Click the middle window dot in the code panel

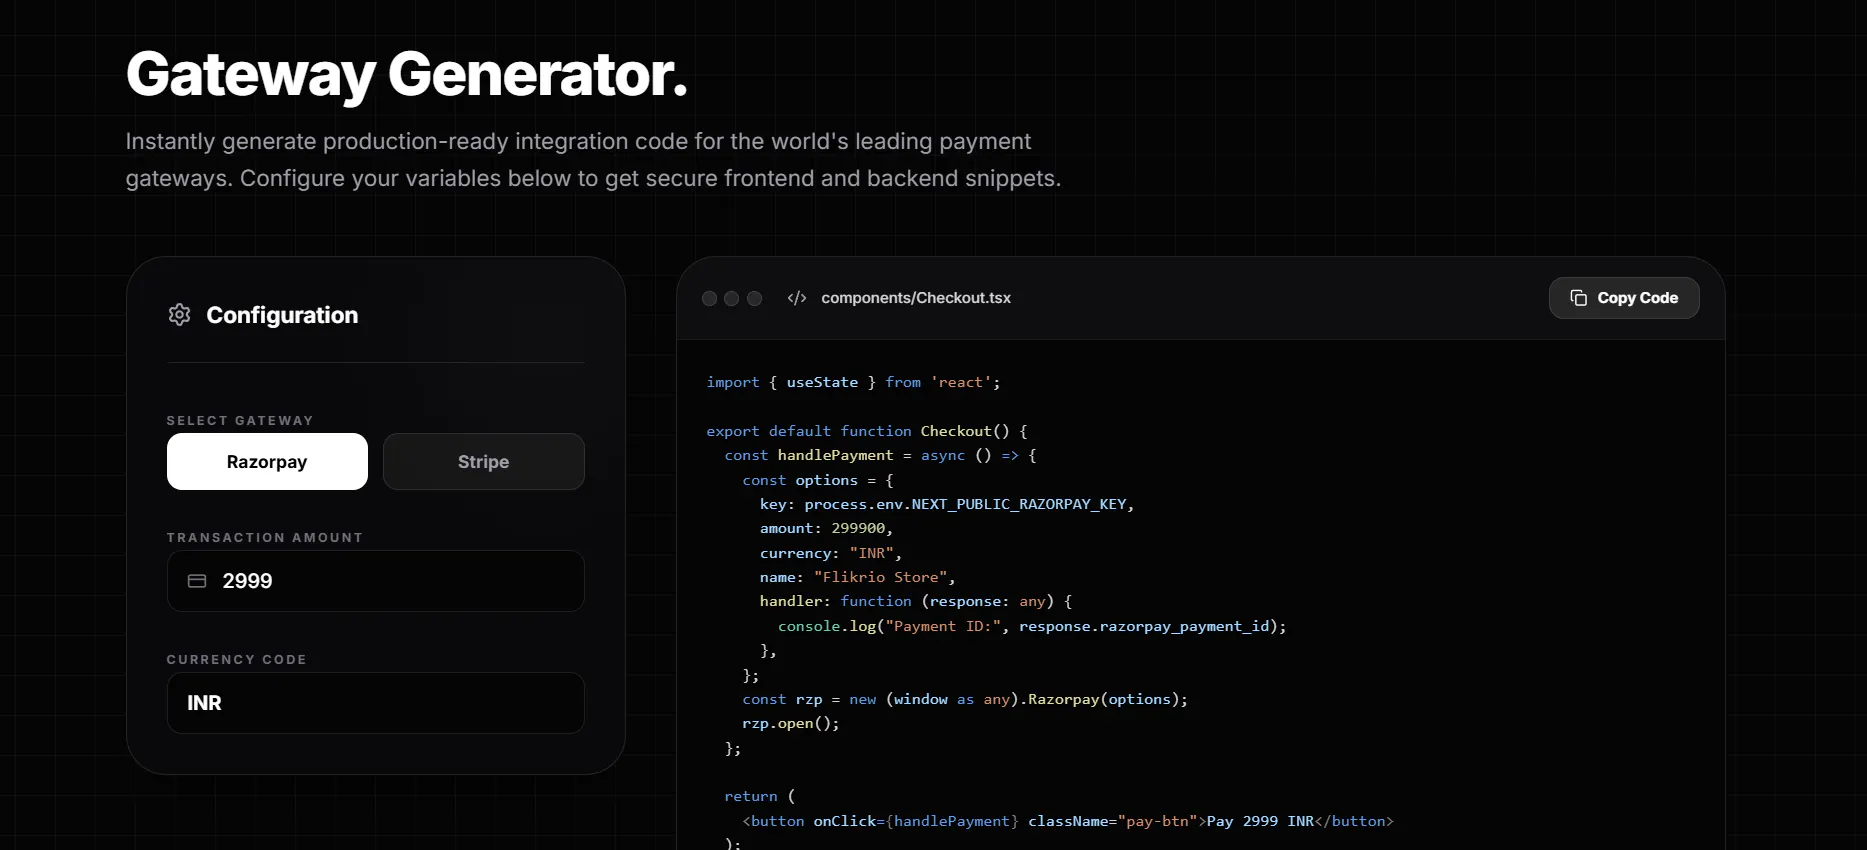point(732,298)
